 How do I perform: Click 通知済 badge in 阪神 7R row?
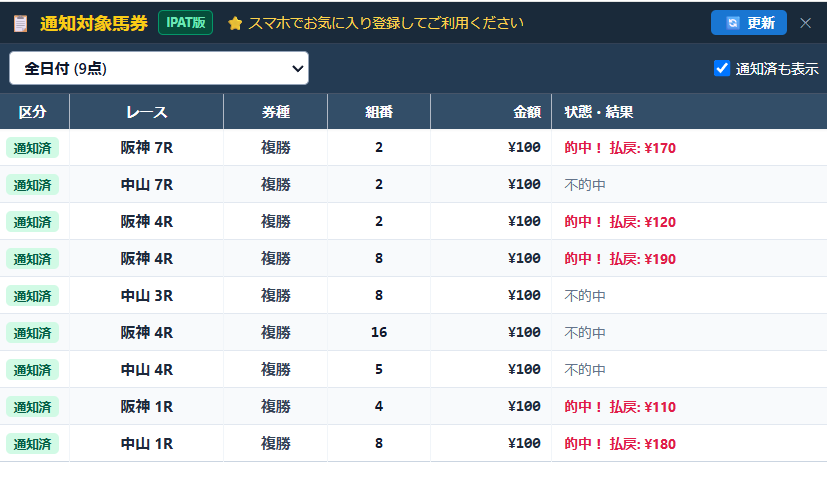tap(32, 148)
